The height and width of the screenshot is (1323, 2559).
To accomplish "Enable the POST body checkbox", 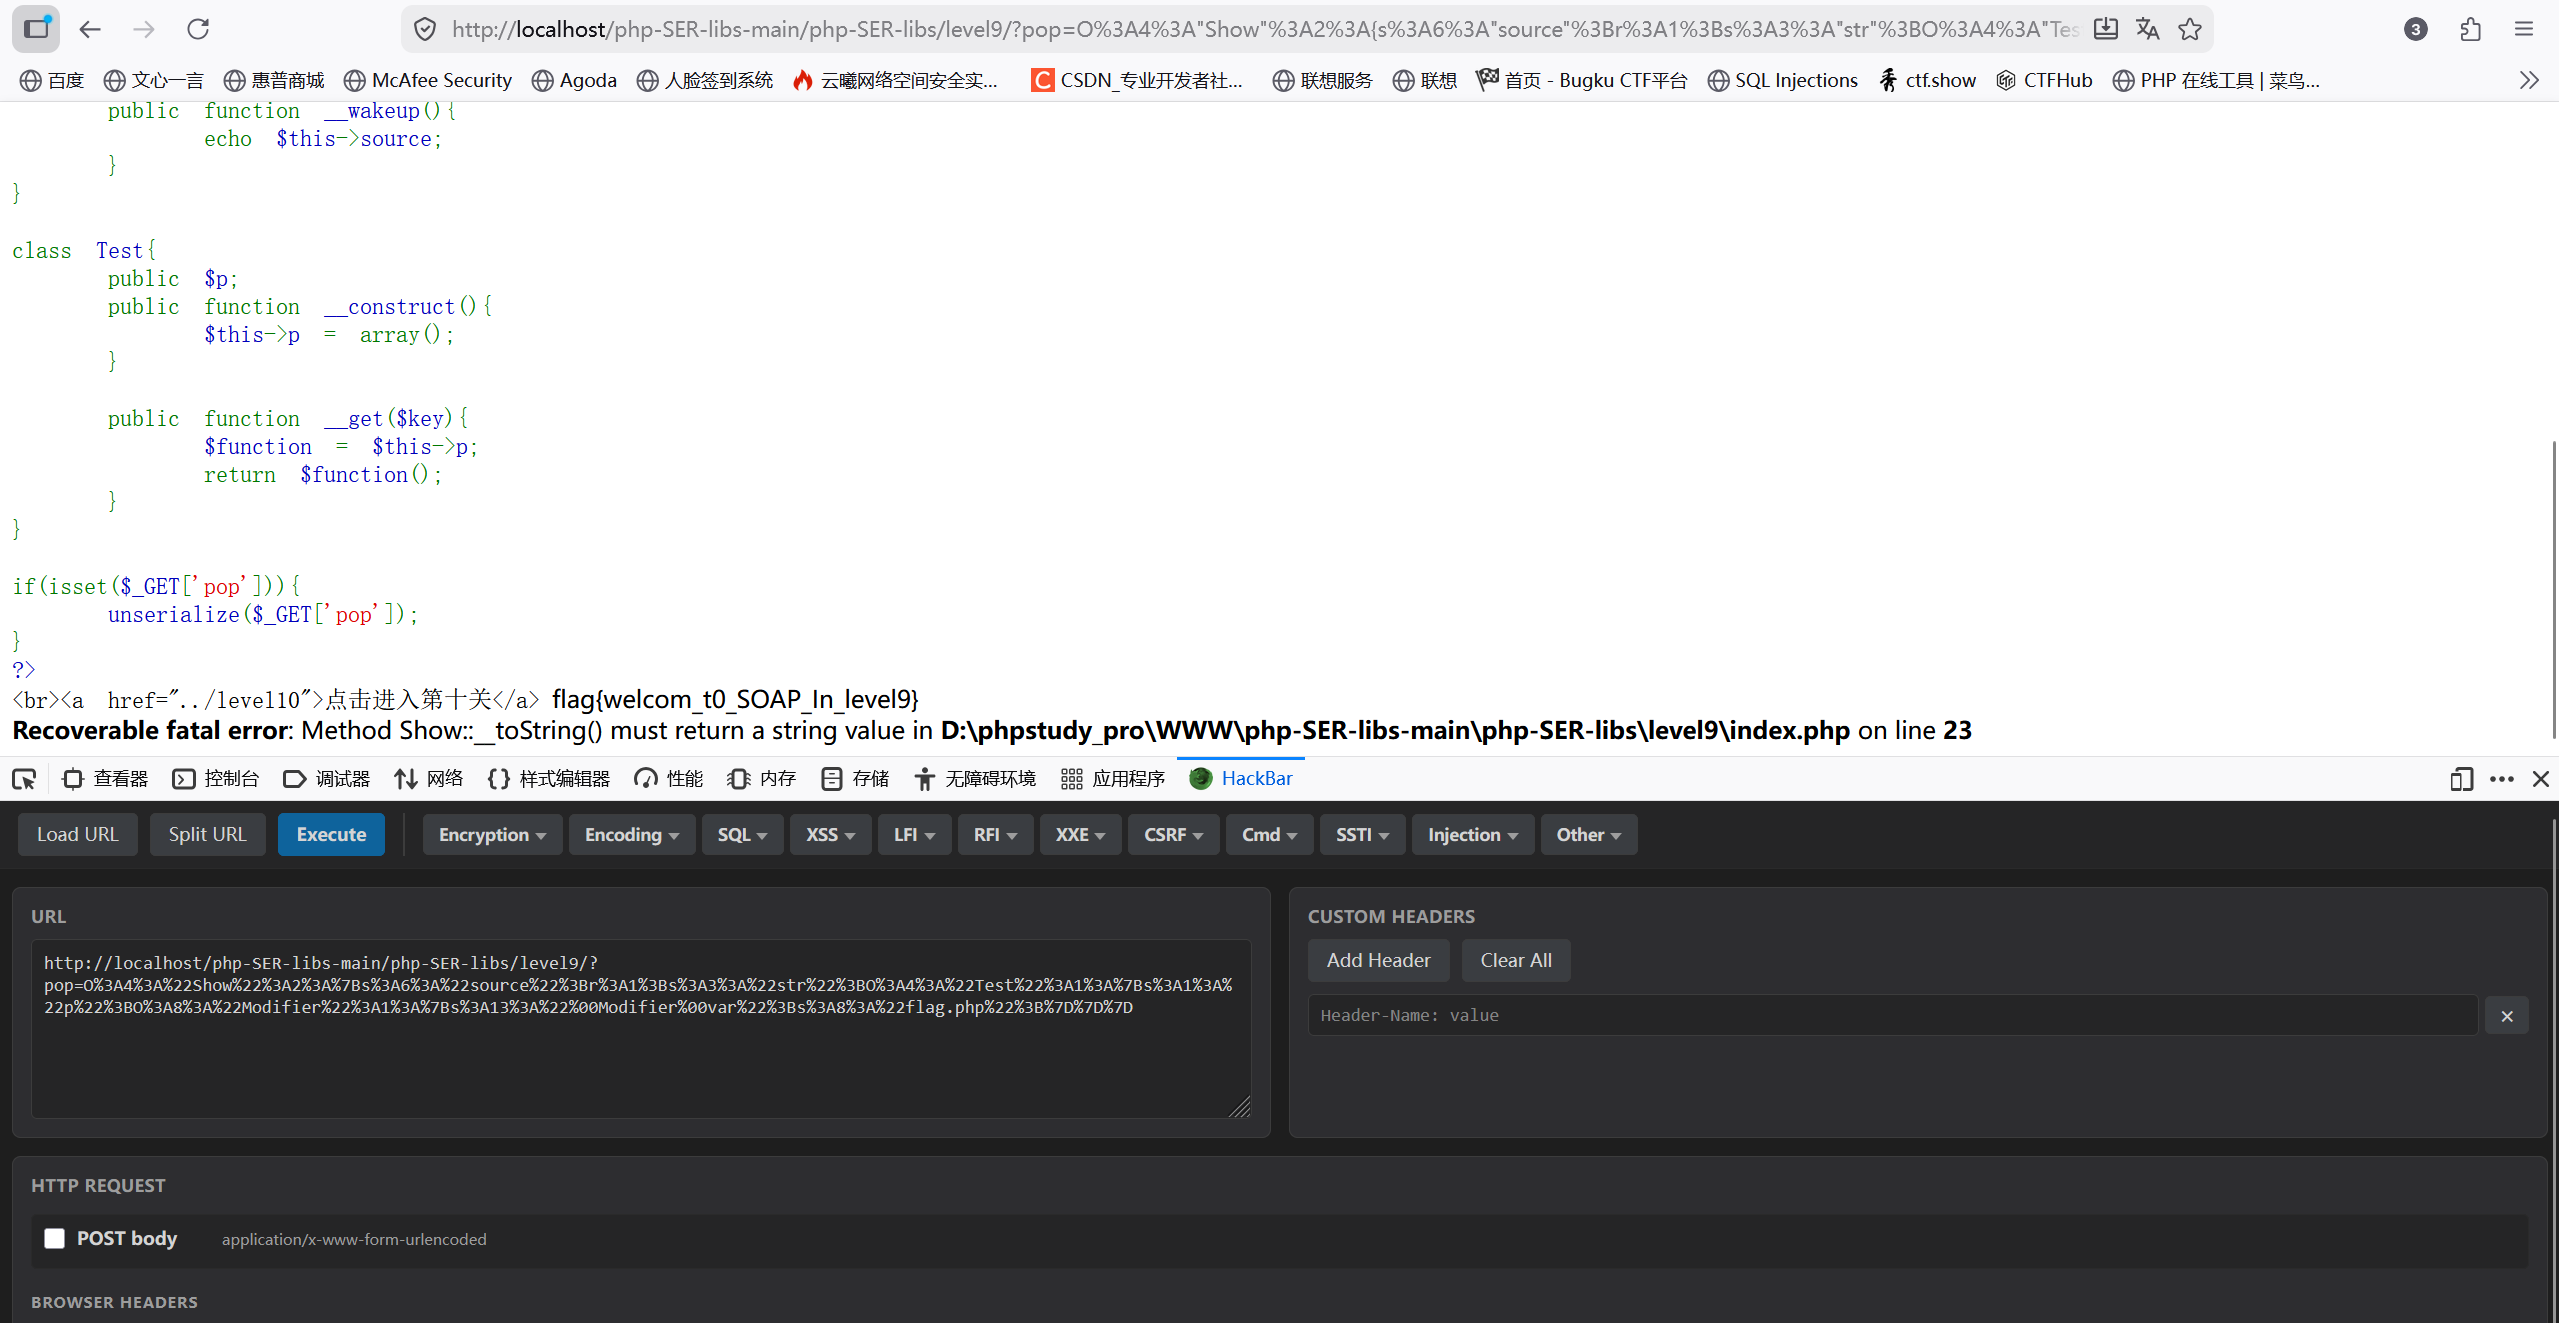I will pos(55,1239).
